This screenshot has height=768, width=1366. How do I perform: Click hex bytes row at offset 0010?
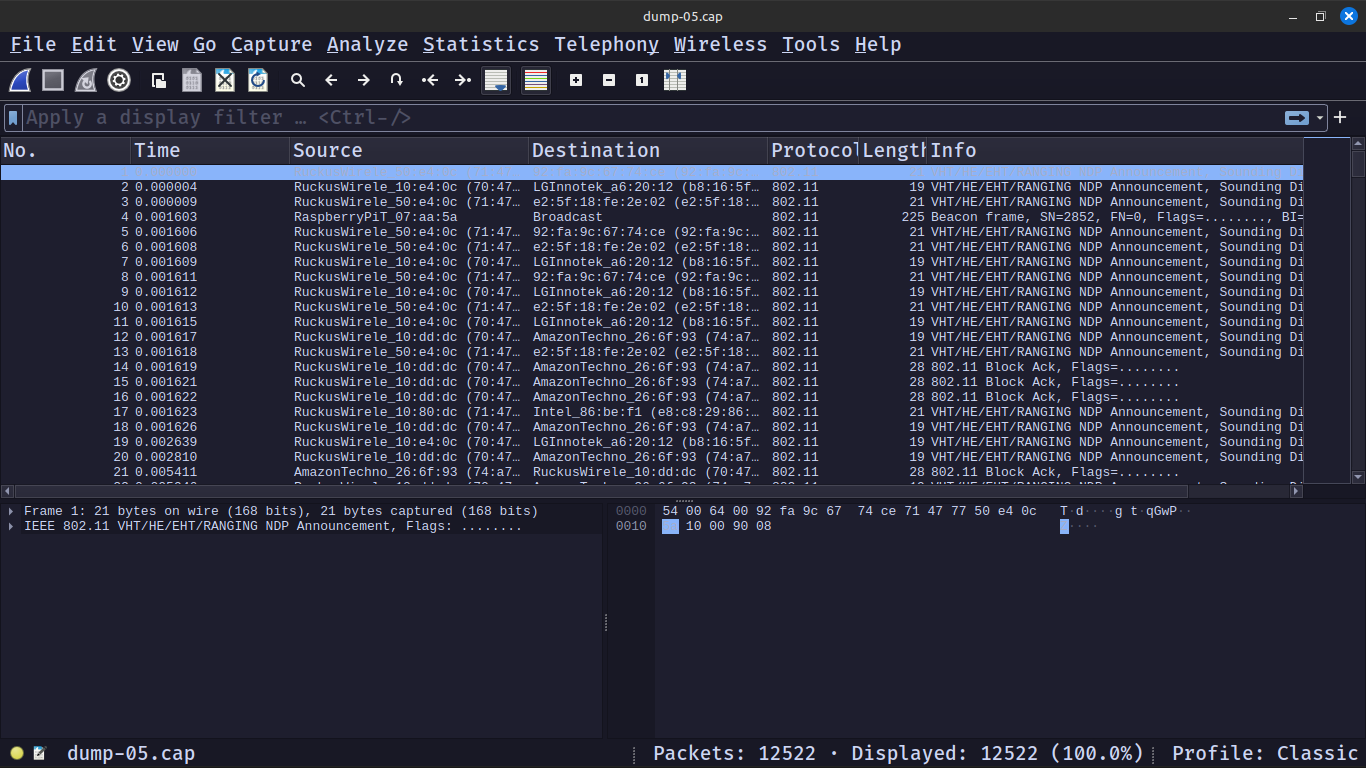[717, 526]
